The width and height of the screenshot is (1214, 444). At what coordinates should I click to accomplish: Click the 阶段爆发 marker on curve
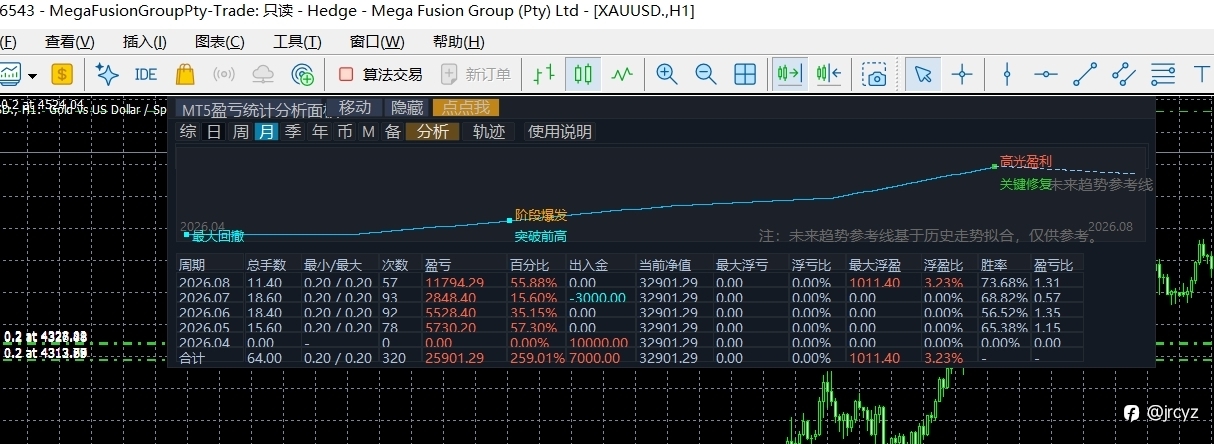[541, 215]
